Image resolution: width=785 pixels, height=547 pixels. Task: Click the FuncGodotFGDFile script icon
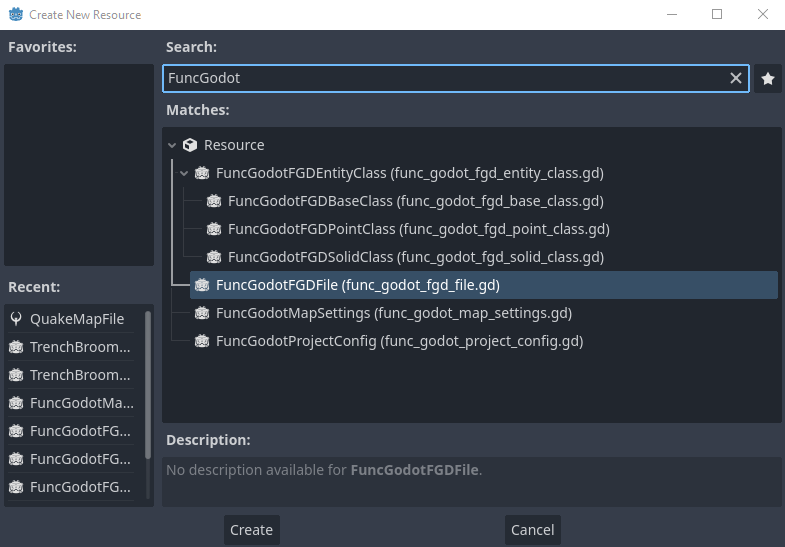(202, 285)
